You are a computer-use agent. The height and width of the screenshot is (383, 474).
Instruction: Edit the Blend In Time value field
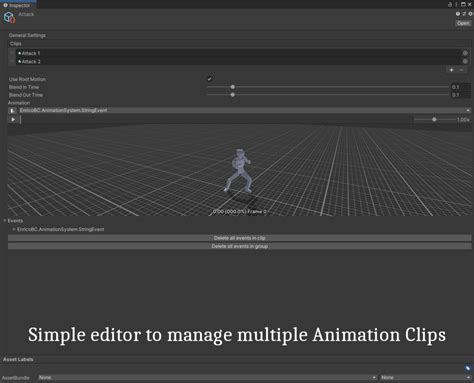click(461, 87)
